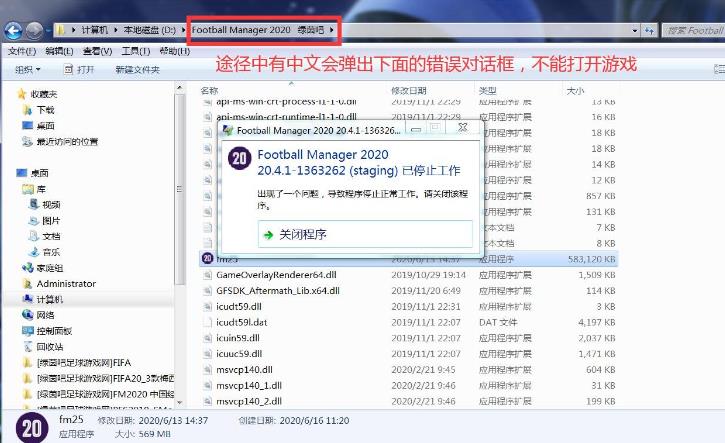Click the 本地磁盘 (D:) breadcrumb segment

(x=149, y=30)
